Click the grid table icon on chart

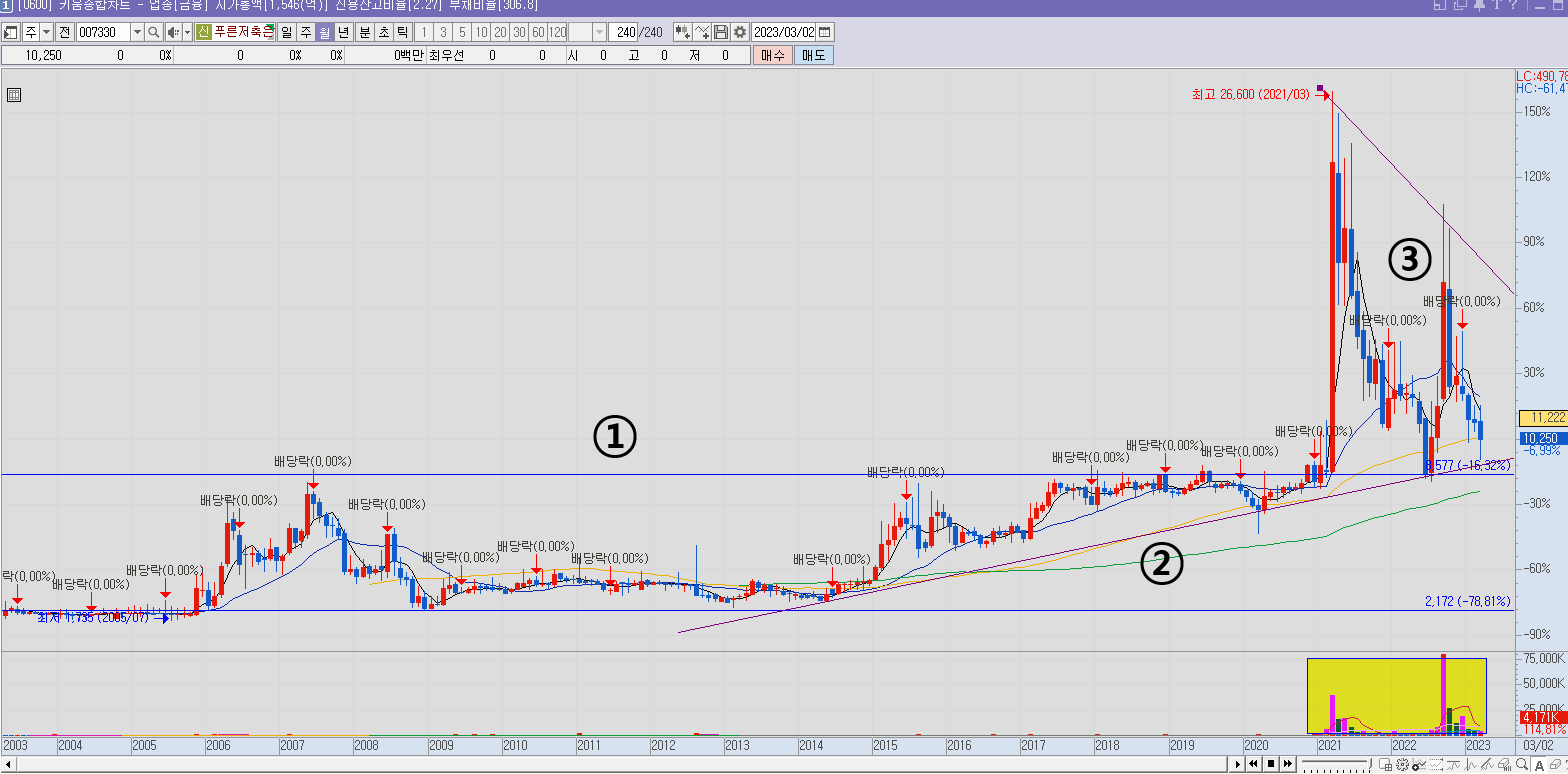pos(14,95)
